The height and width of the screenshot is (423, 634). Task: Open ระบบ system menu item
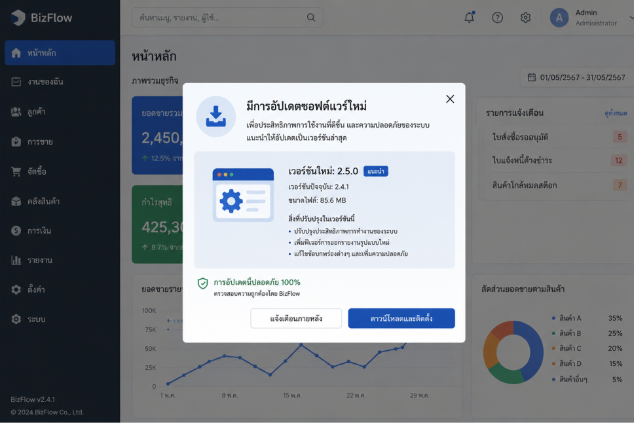click(60, 319)
